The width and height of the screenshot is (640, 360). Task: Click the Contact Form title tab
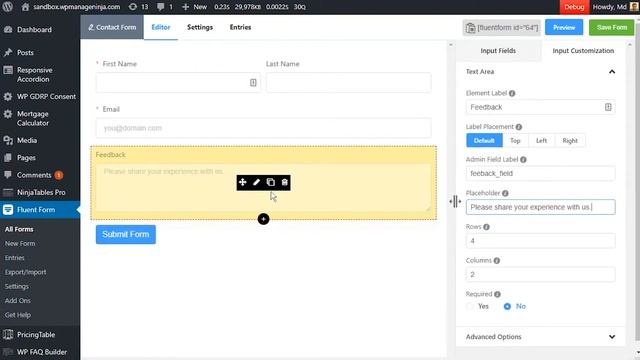point(112,27)
